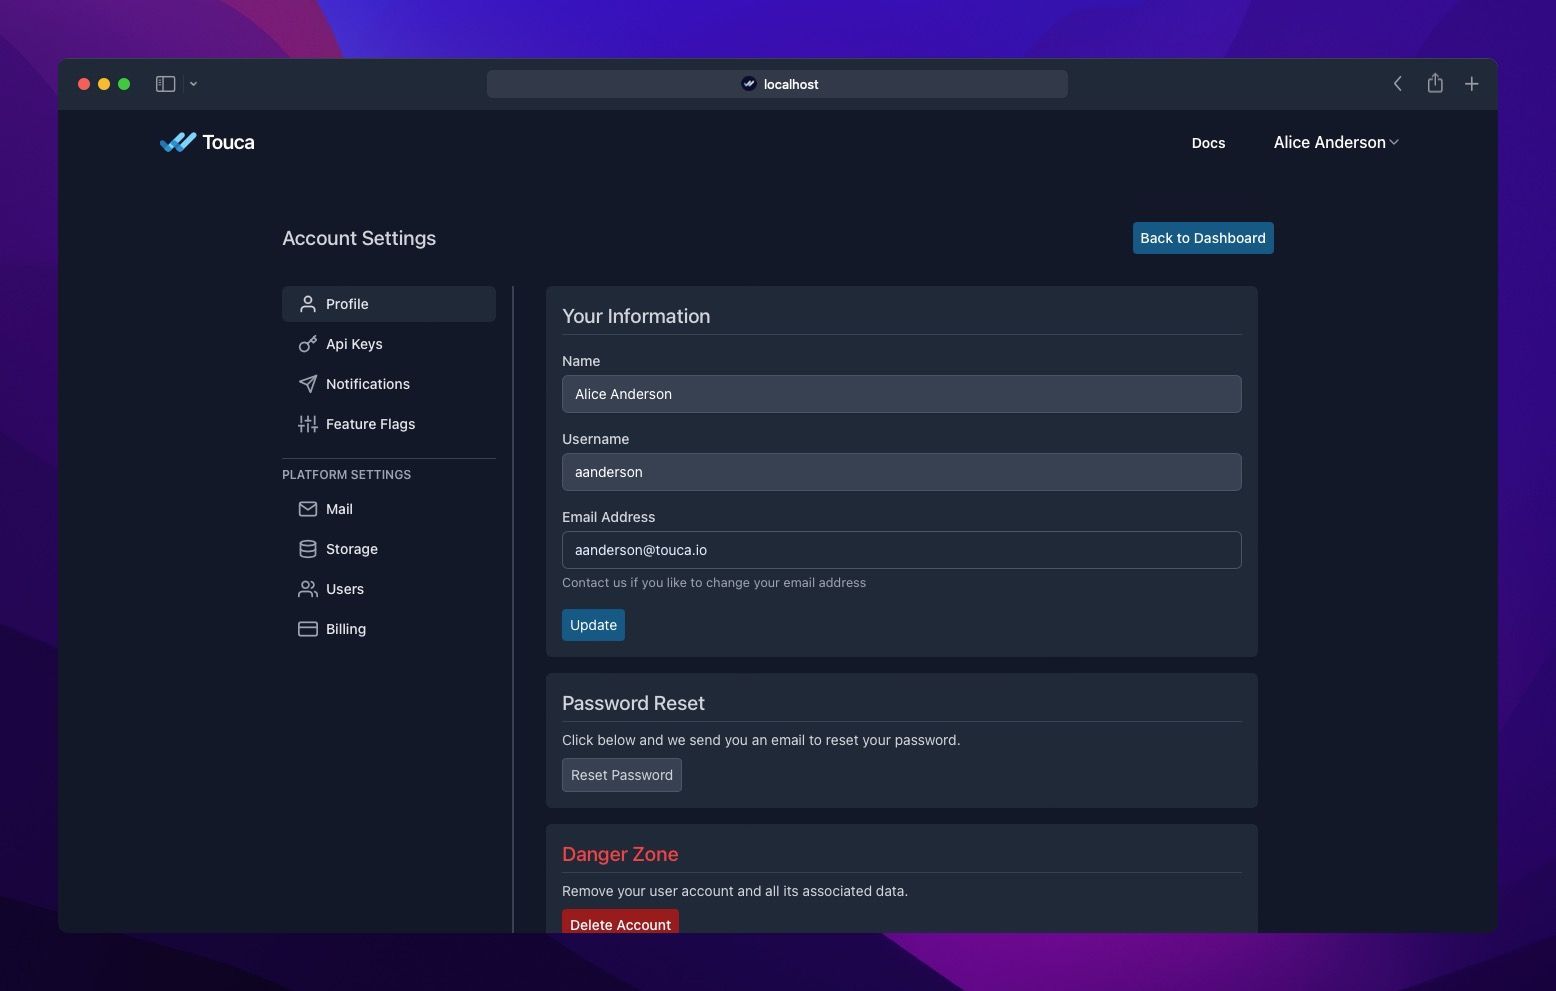Open the Feature Flags section
Screen dimensions: 1556x991
tap(389, 424)
